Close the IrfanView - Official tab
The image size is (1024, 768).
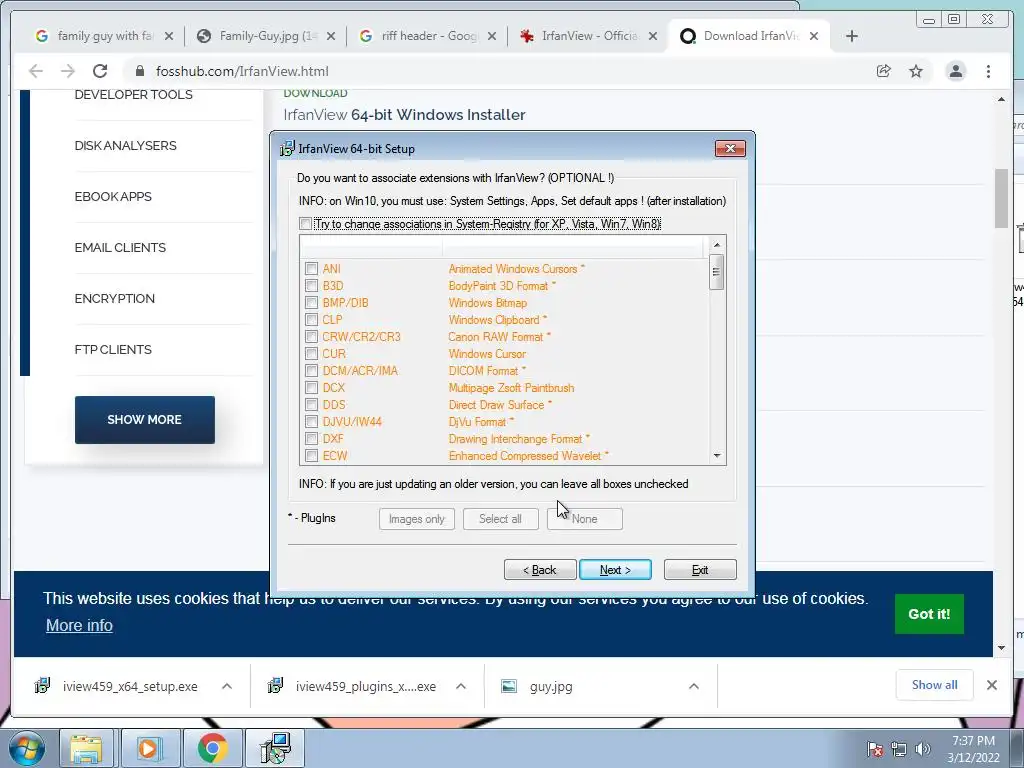(x=653, y=36)
